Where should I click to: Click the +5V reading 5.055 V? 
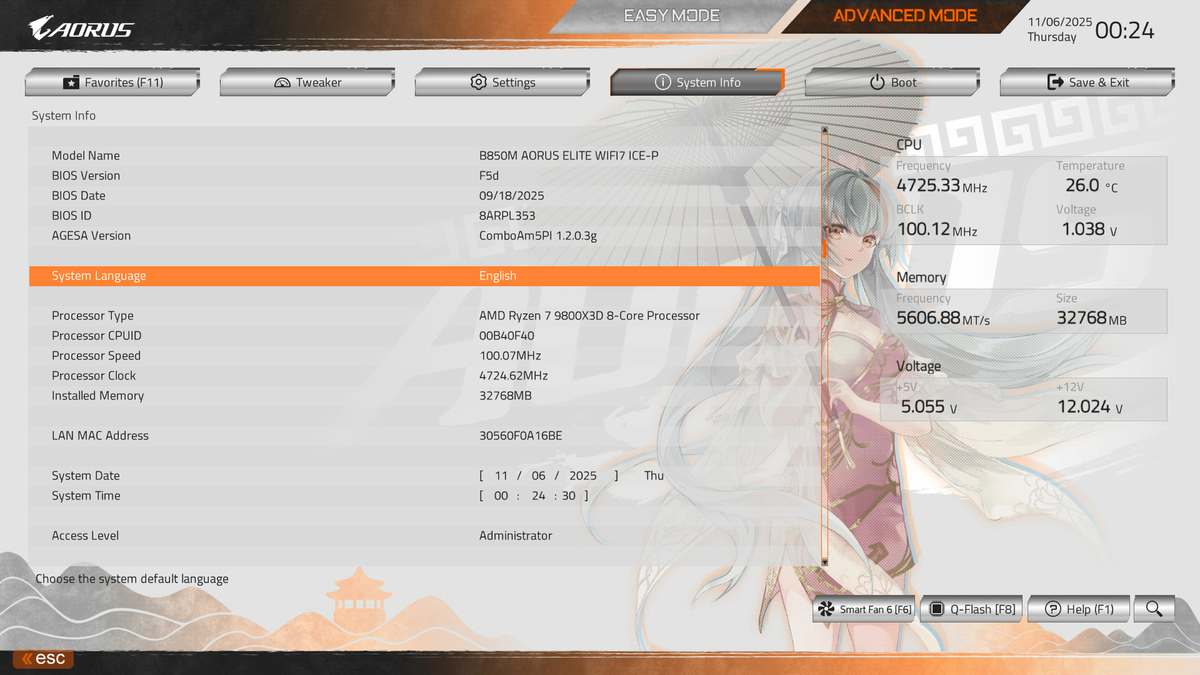tap(929, 408)
